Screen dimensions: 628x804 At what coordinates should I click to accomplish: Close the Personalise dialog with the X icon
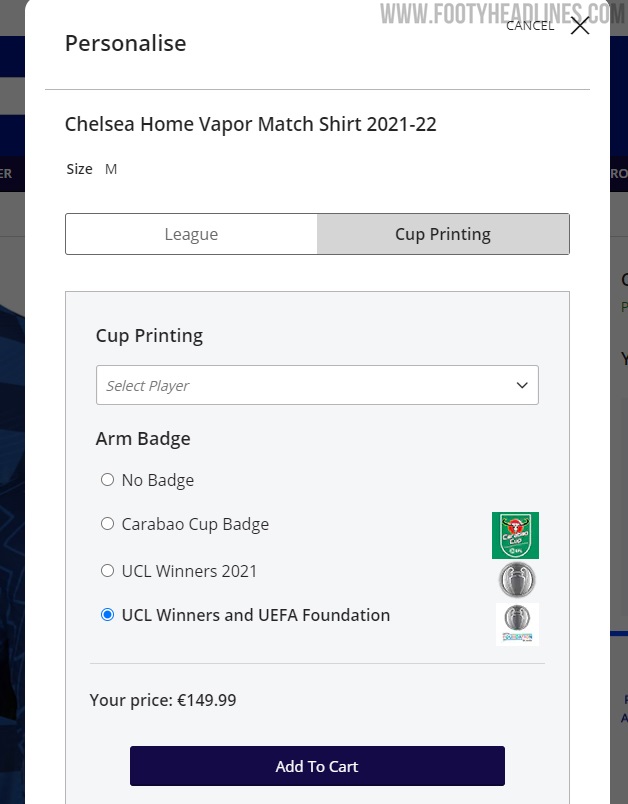point(580,26)
